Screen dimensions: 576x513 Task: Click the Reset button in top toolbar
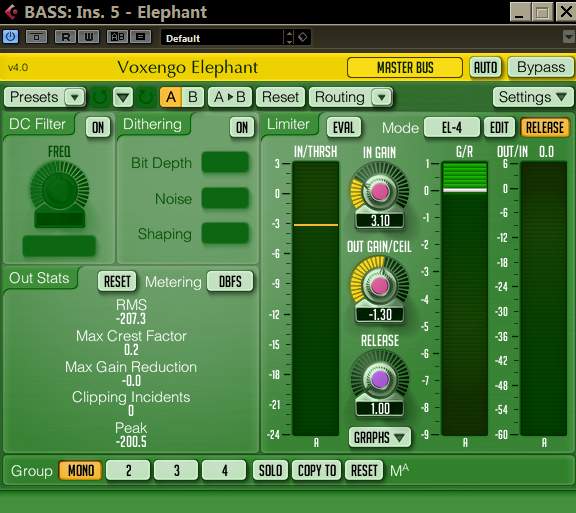(x=280, y=97)
